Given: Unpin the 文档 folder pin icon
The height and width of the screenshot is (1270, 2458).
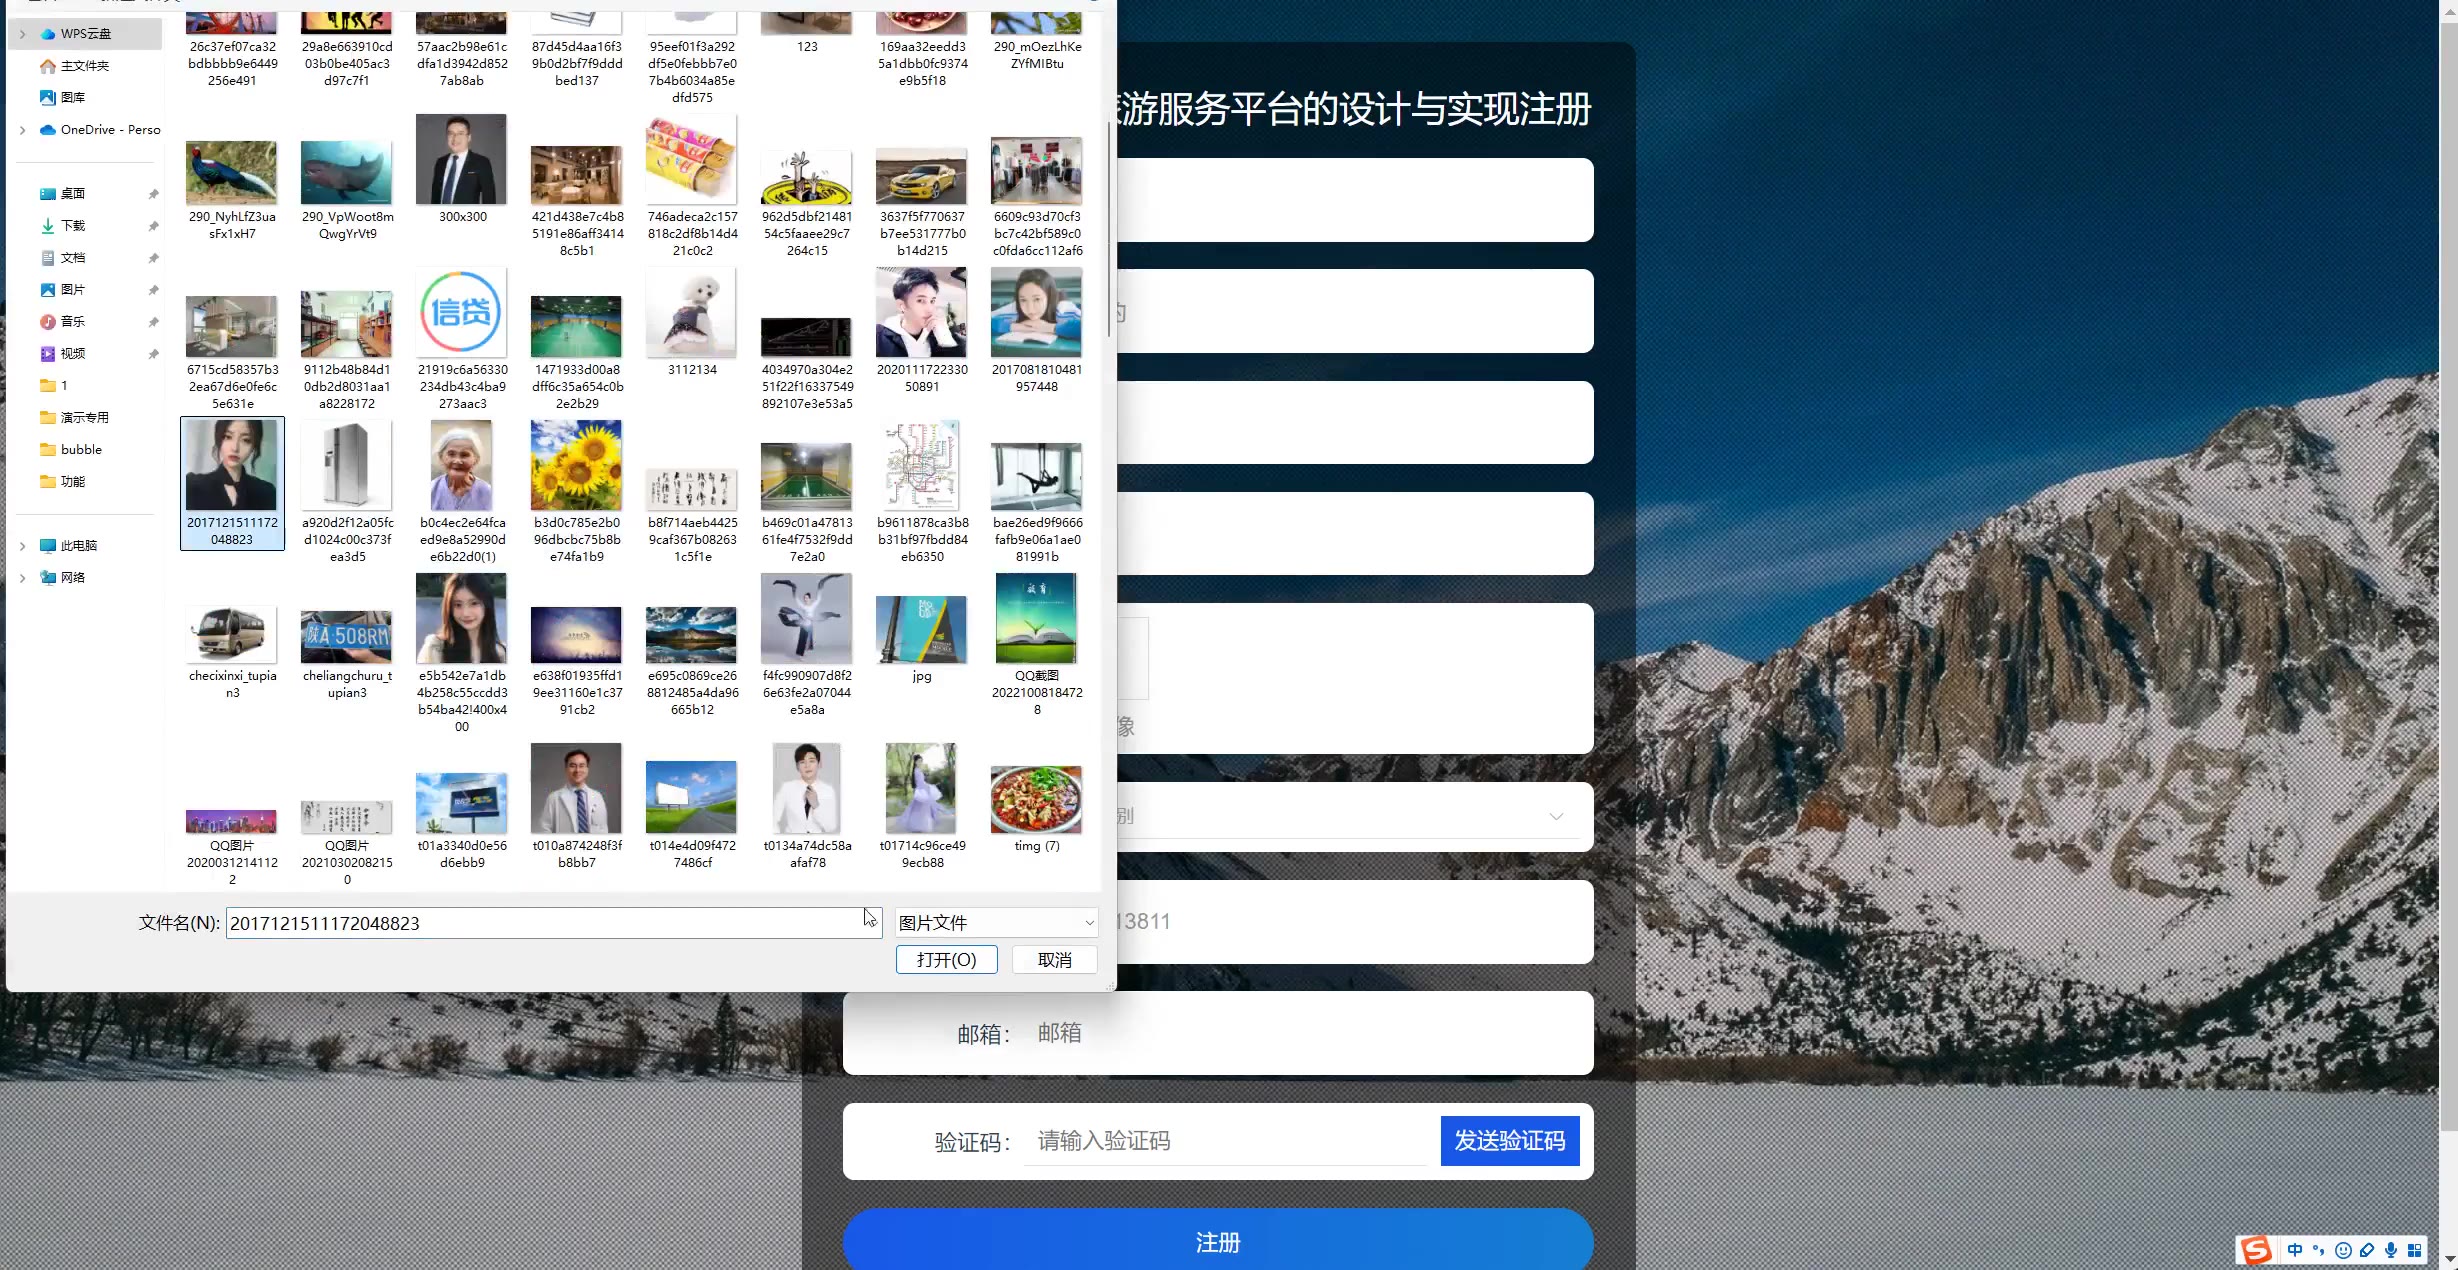Looking at the screenshot, I should coord(153,258).
